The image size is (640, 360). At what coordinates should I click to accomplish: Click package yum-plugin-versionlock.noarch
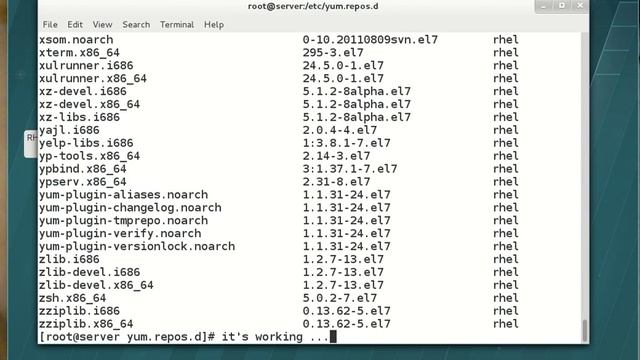[137, 247]
